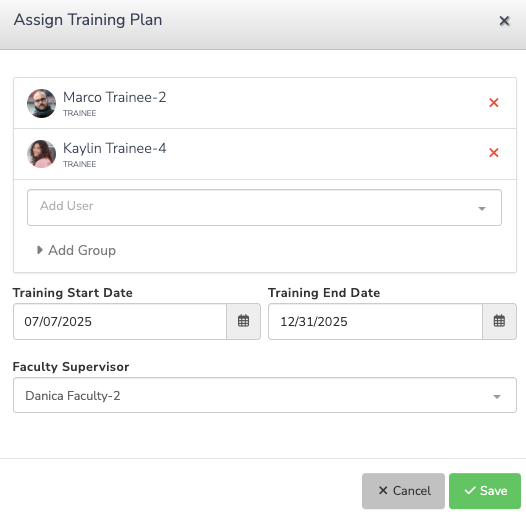The height and width of the screenshot is (514, 526).
Task: Click the 12/31/2025 end date field
Action: [x=375, y=321]
